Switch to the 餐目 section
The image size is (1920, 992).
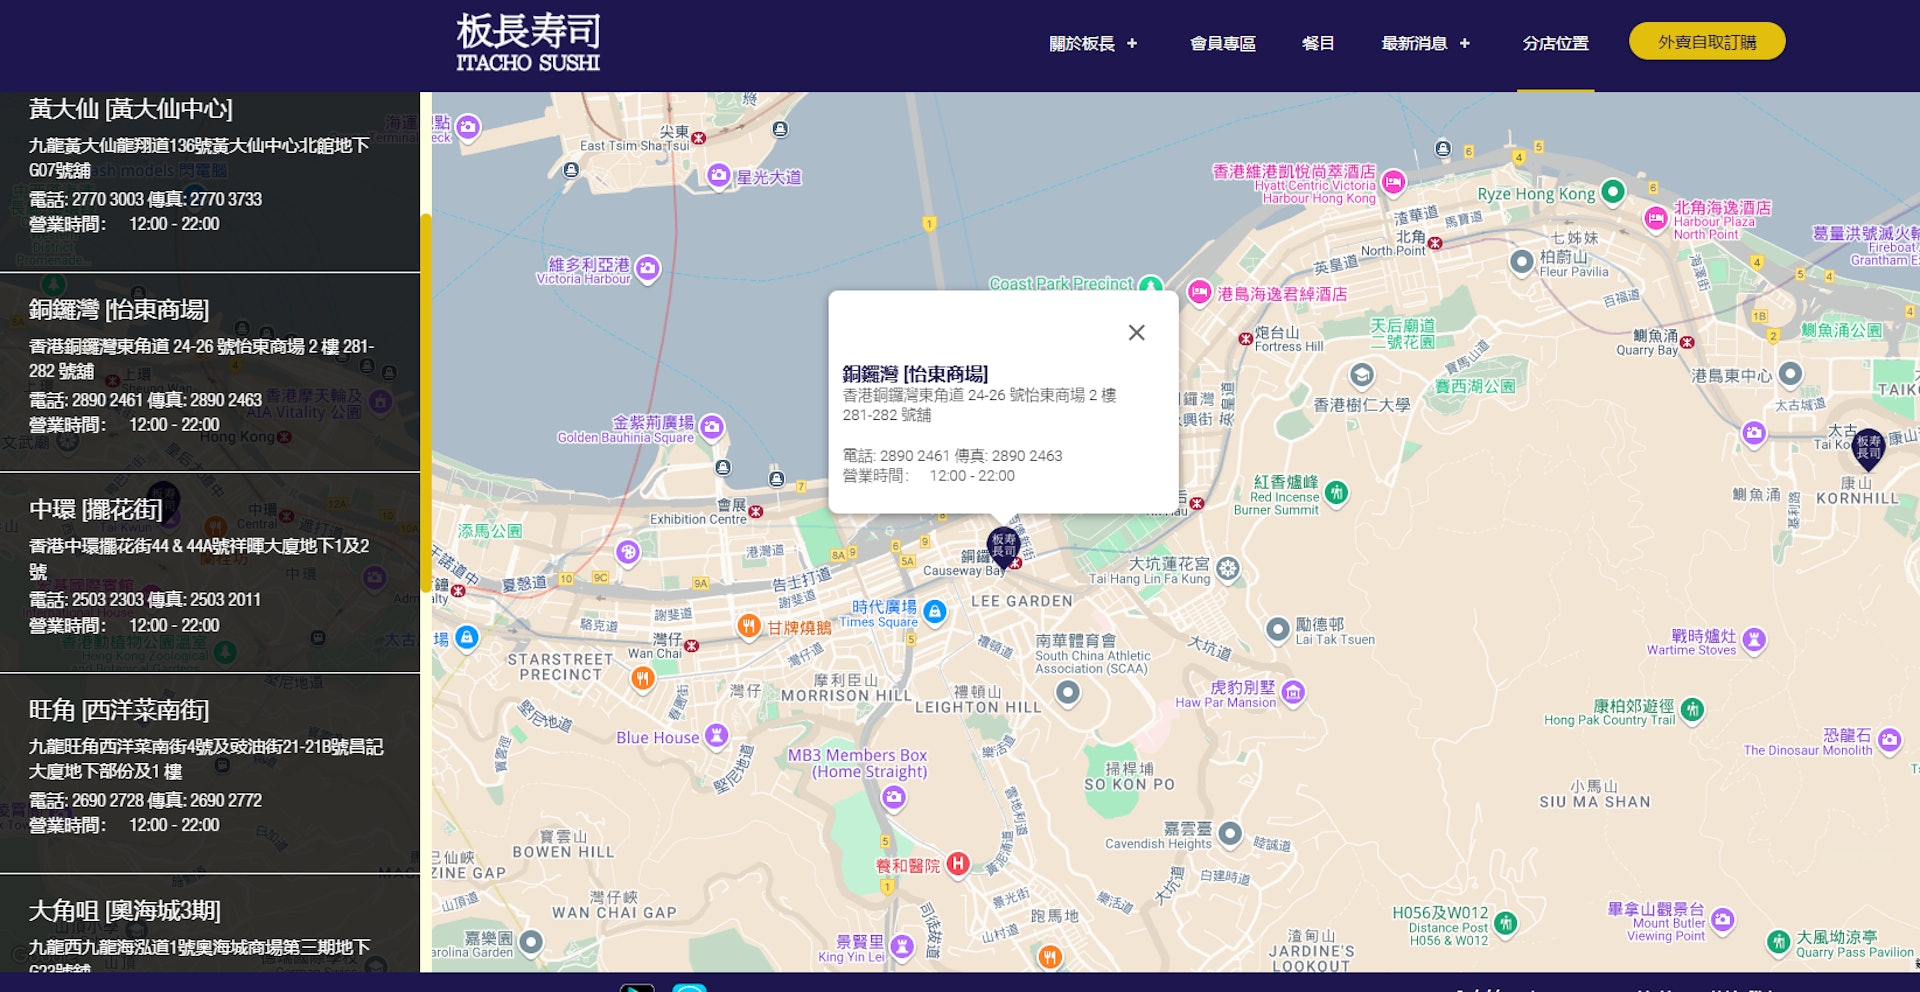pyautogui.click(x=1319, y=44)
